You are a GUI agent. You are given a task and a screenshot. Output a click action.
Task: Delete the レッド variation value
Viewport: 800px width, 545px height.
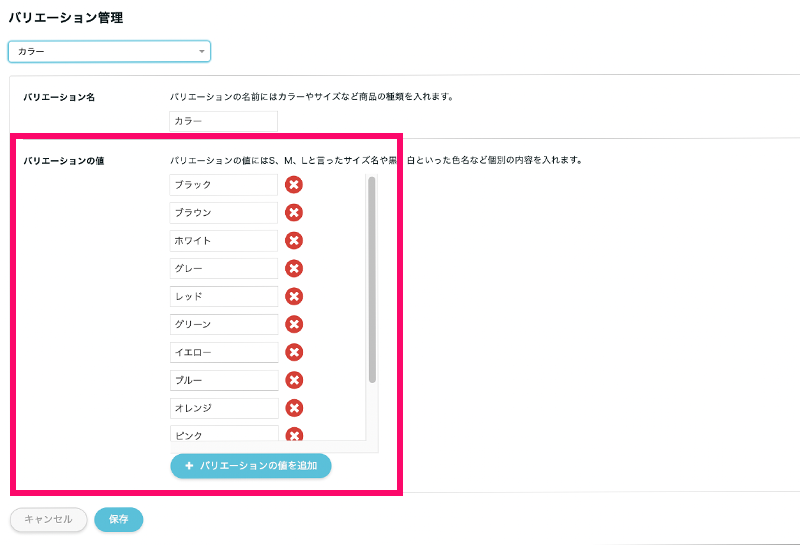[294, 297]
